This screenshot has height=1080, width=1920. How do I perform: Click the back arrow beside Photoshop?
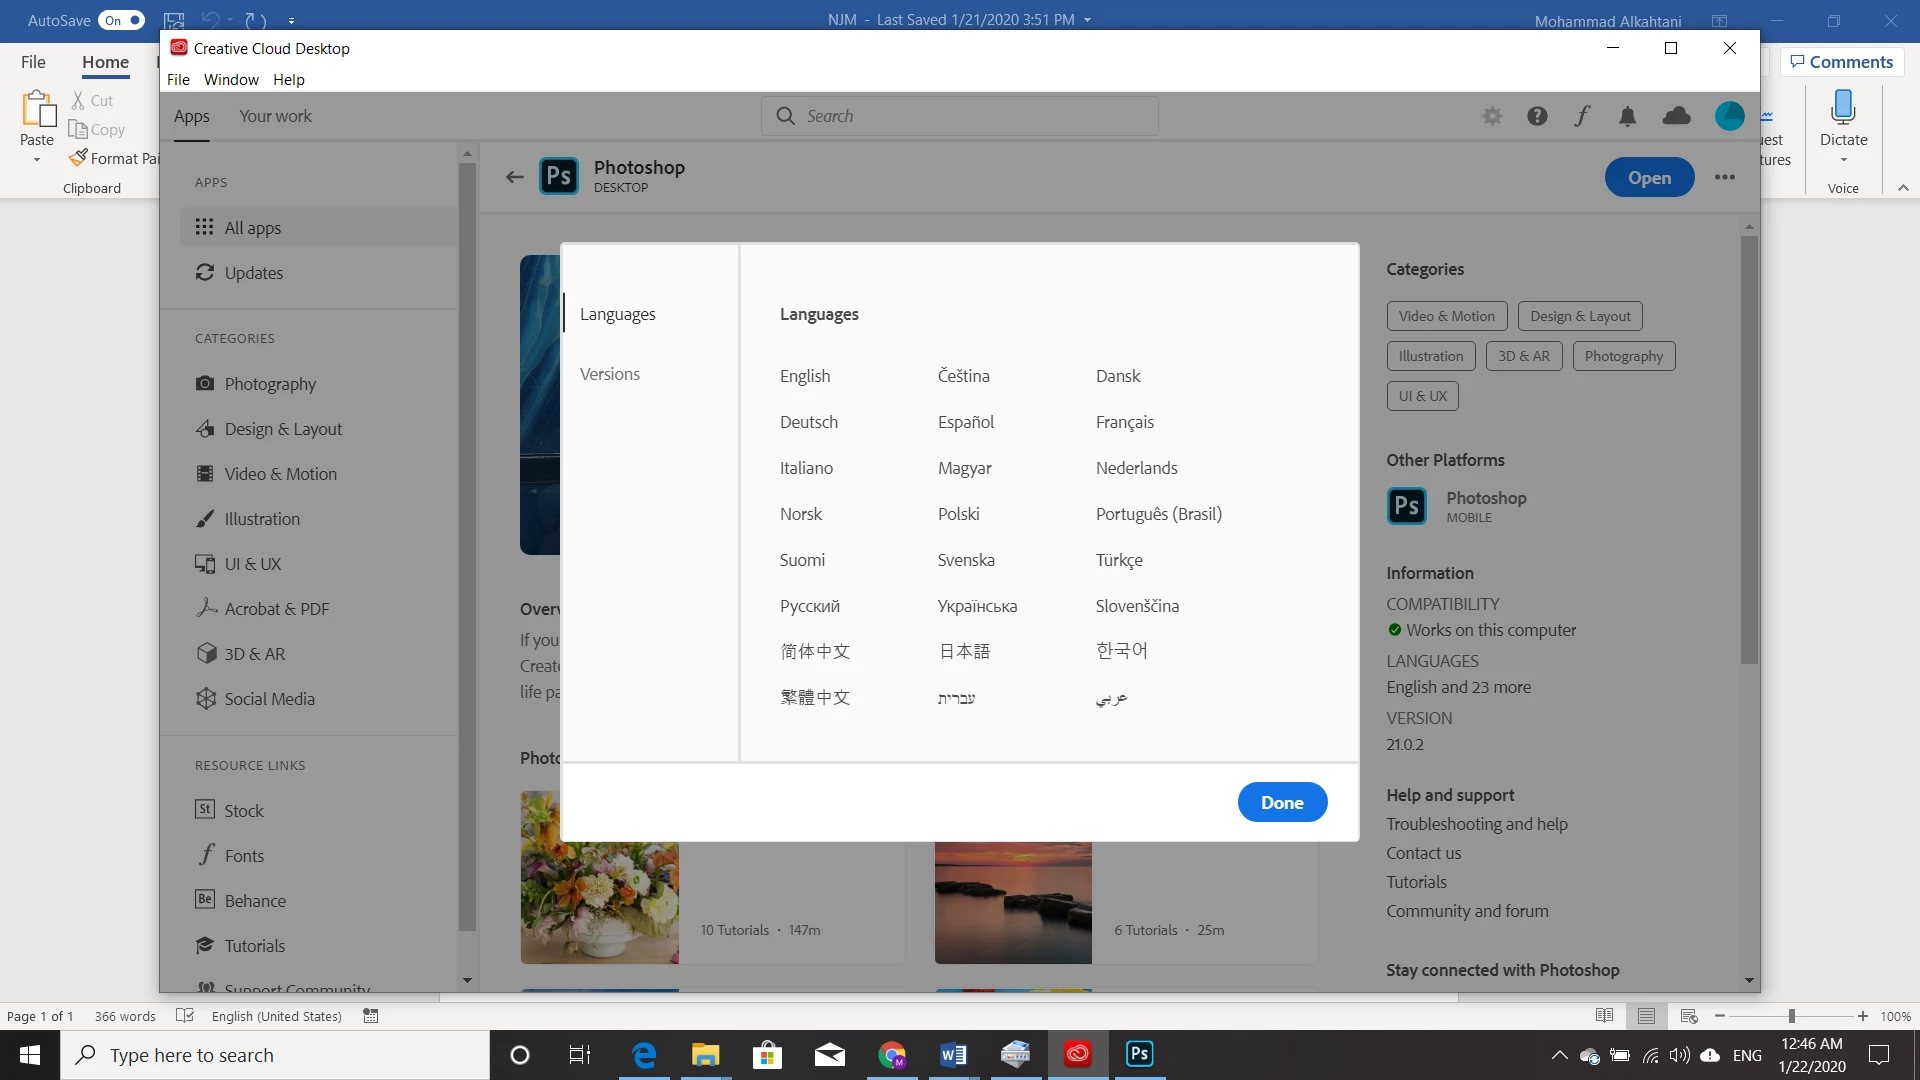pyautogui.click(x=515, y=177)
